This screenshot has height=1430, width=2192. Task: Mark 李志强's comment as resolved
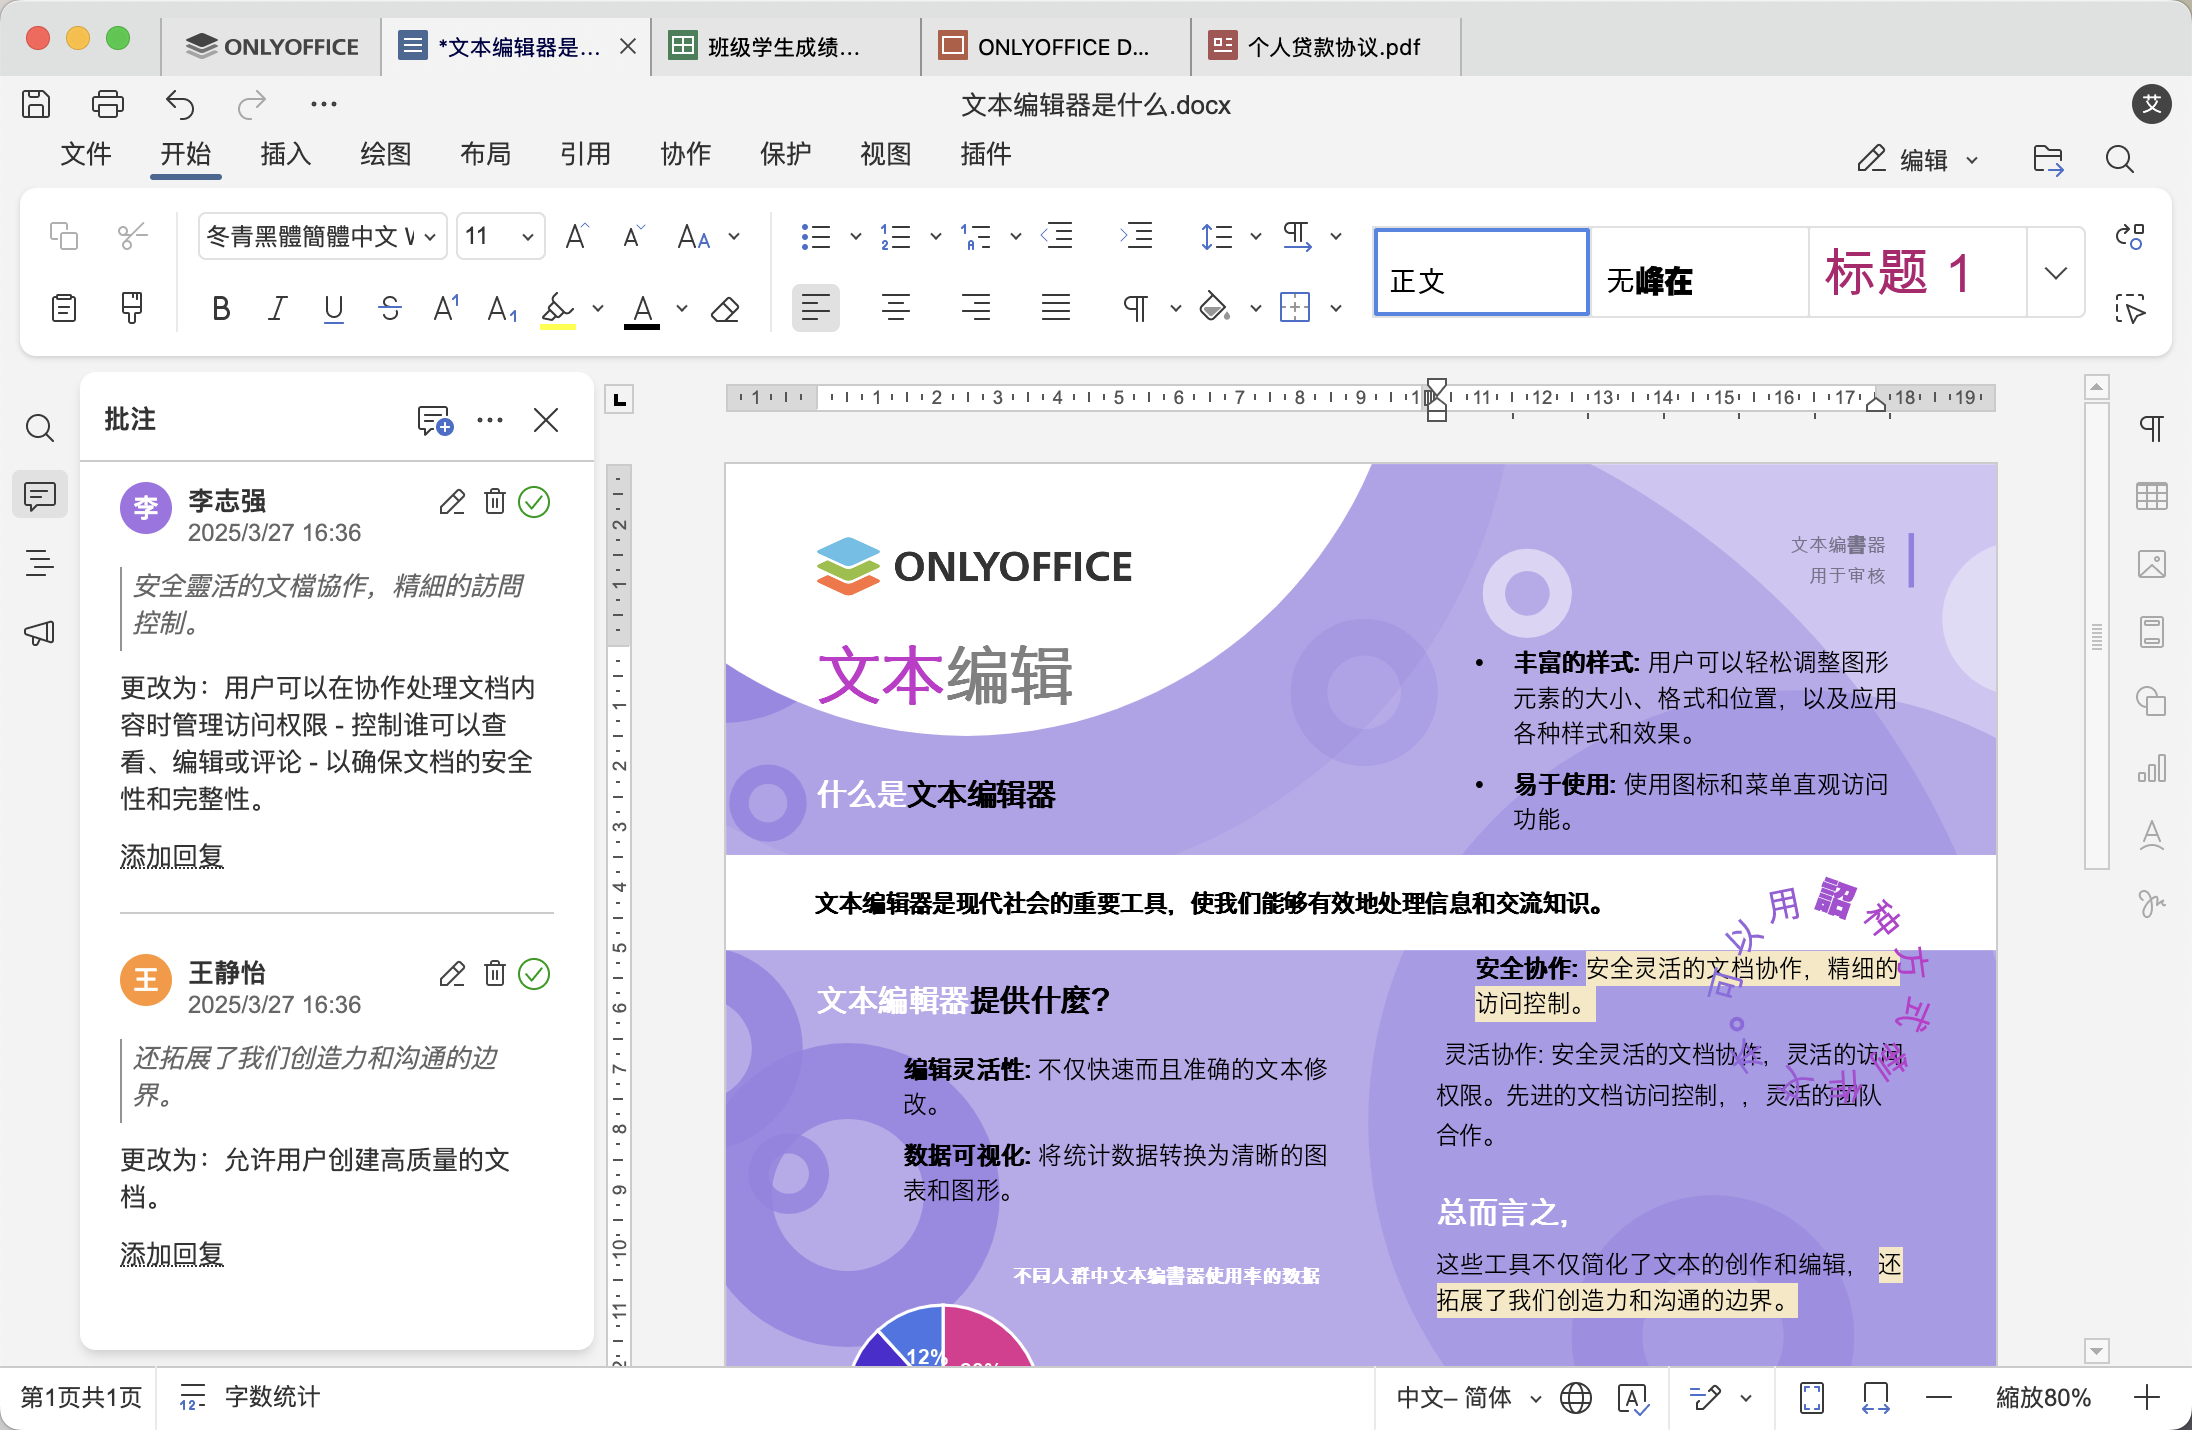point(534,502)
